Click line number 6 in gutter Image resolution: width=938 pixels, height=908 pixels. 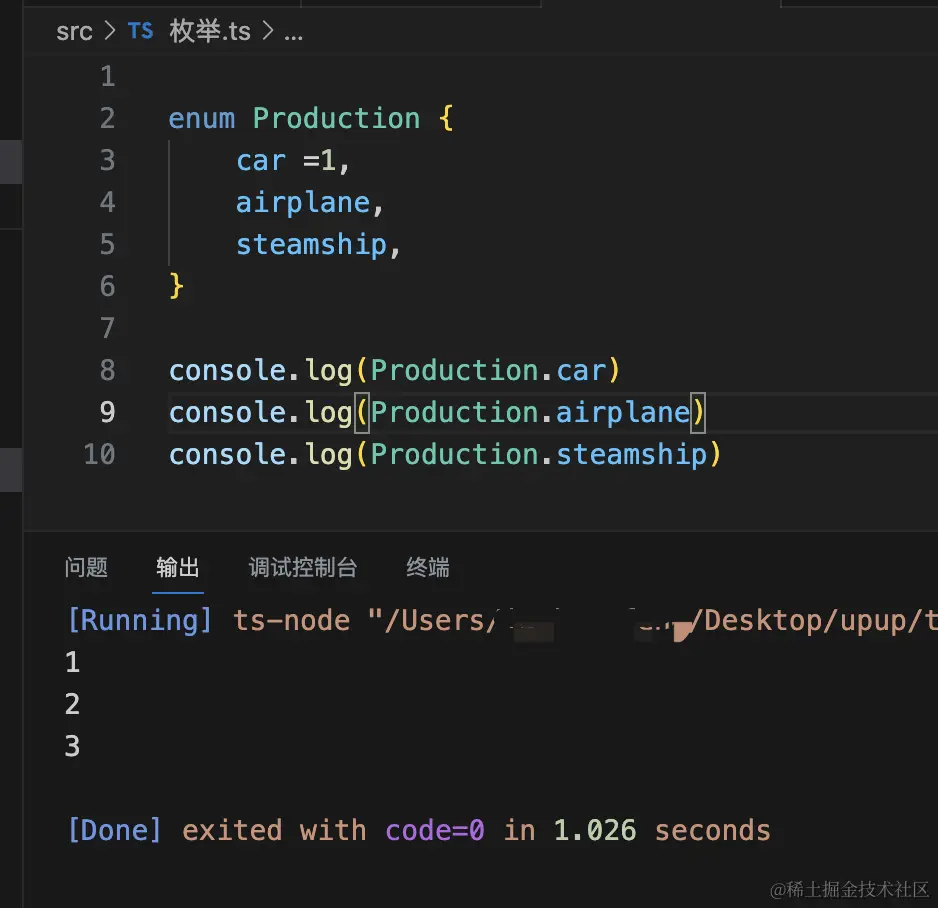108,286
